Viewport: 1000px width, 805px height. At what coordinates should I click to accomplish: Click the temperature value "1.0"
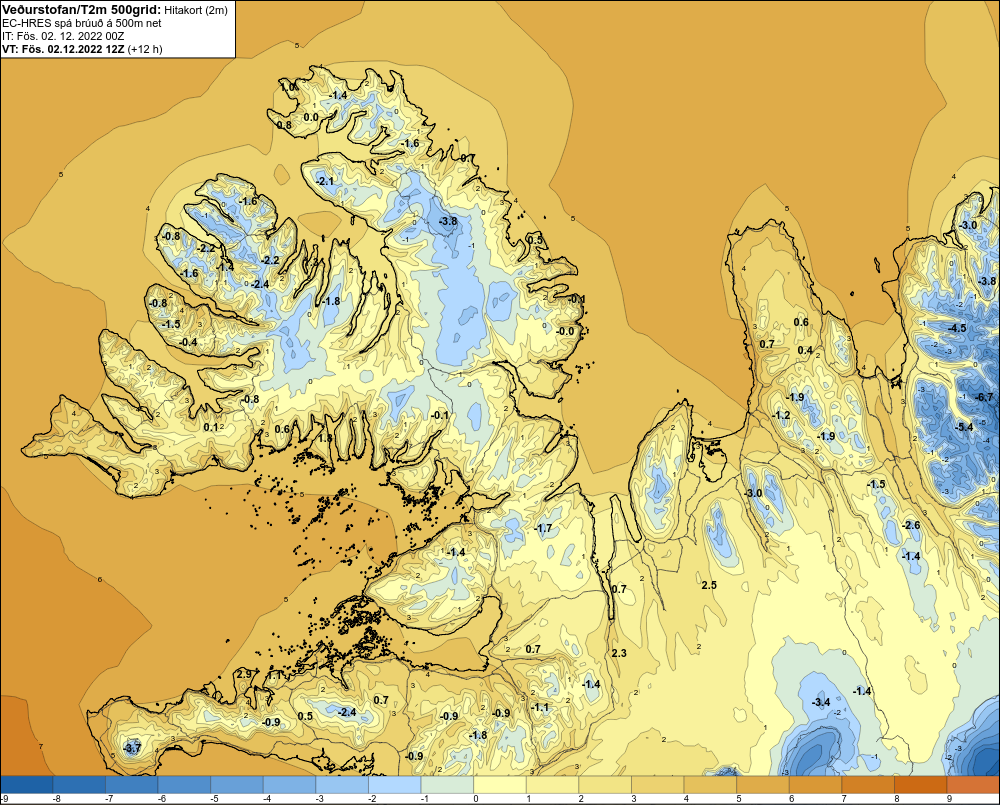289,87
